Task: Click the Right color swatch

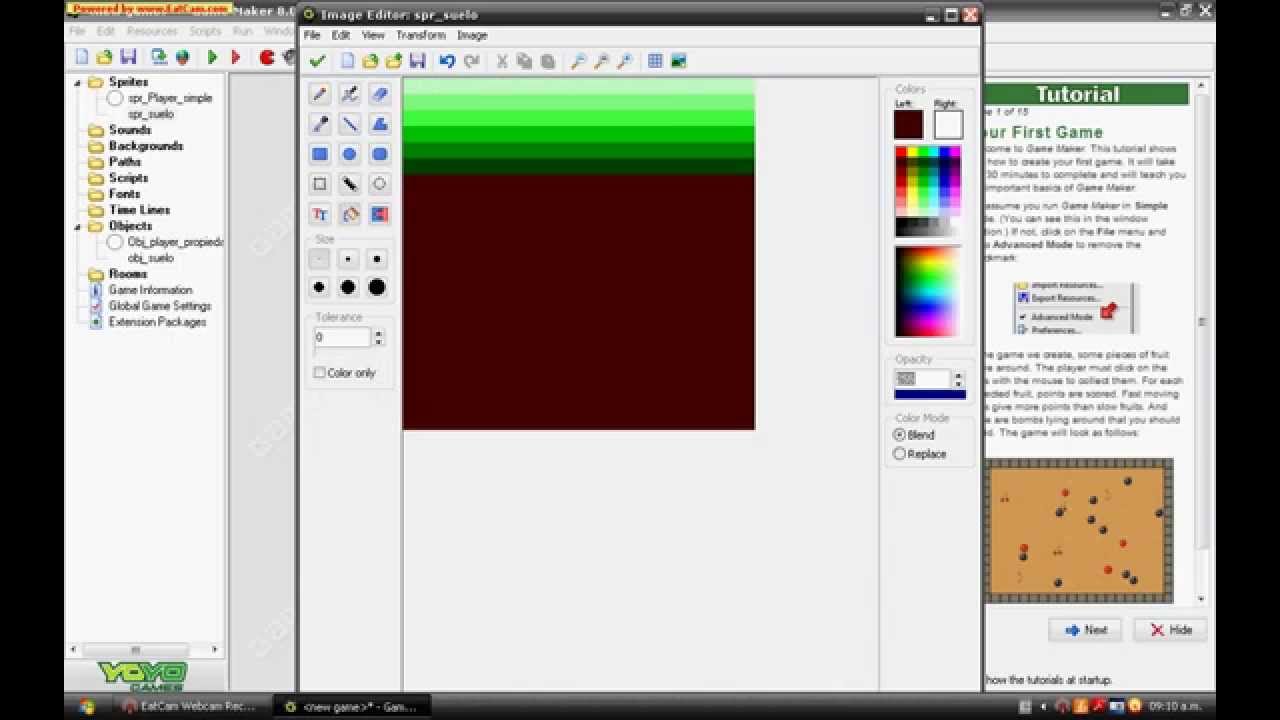Action: click(948, 124)
